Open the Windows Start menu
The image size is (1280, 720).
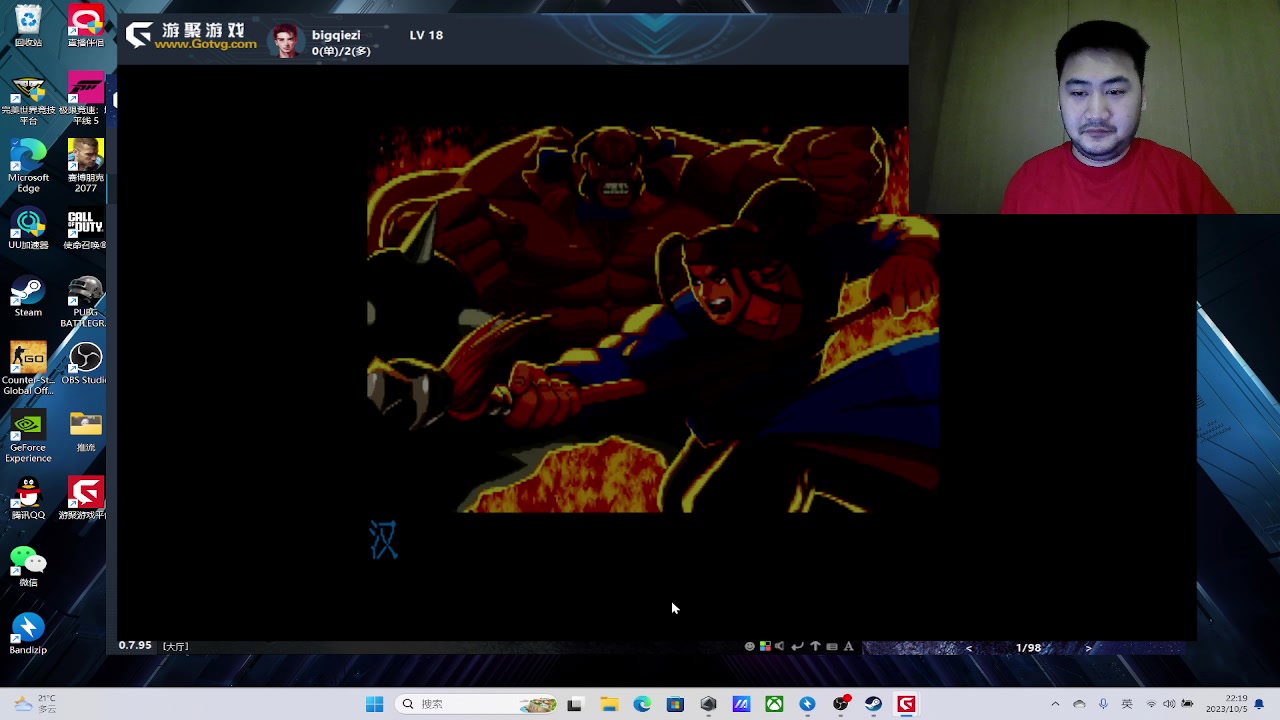tap(374, 704)
